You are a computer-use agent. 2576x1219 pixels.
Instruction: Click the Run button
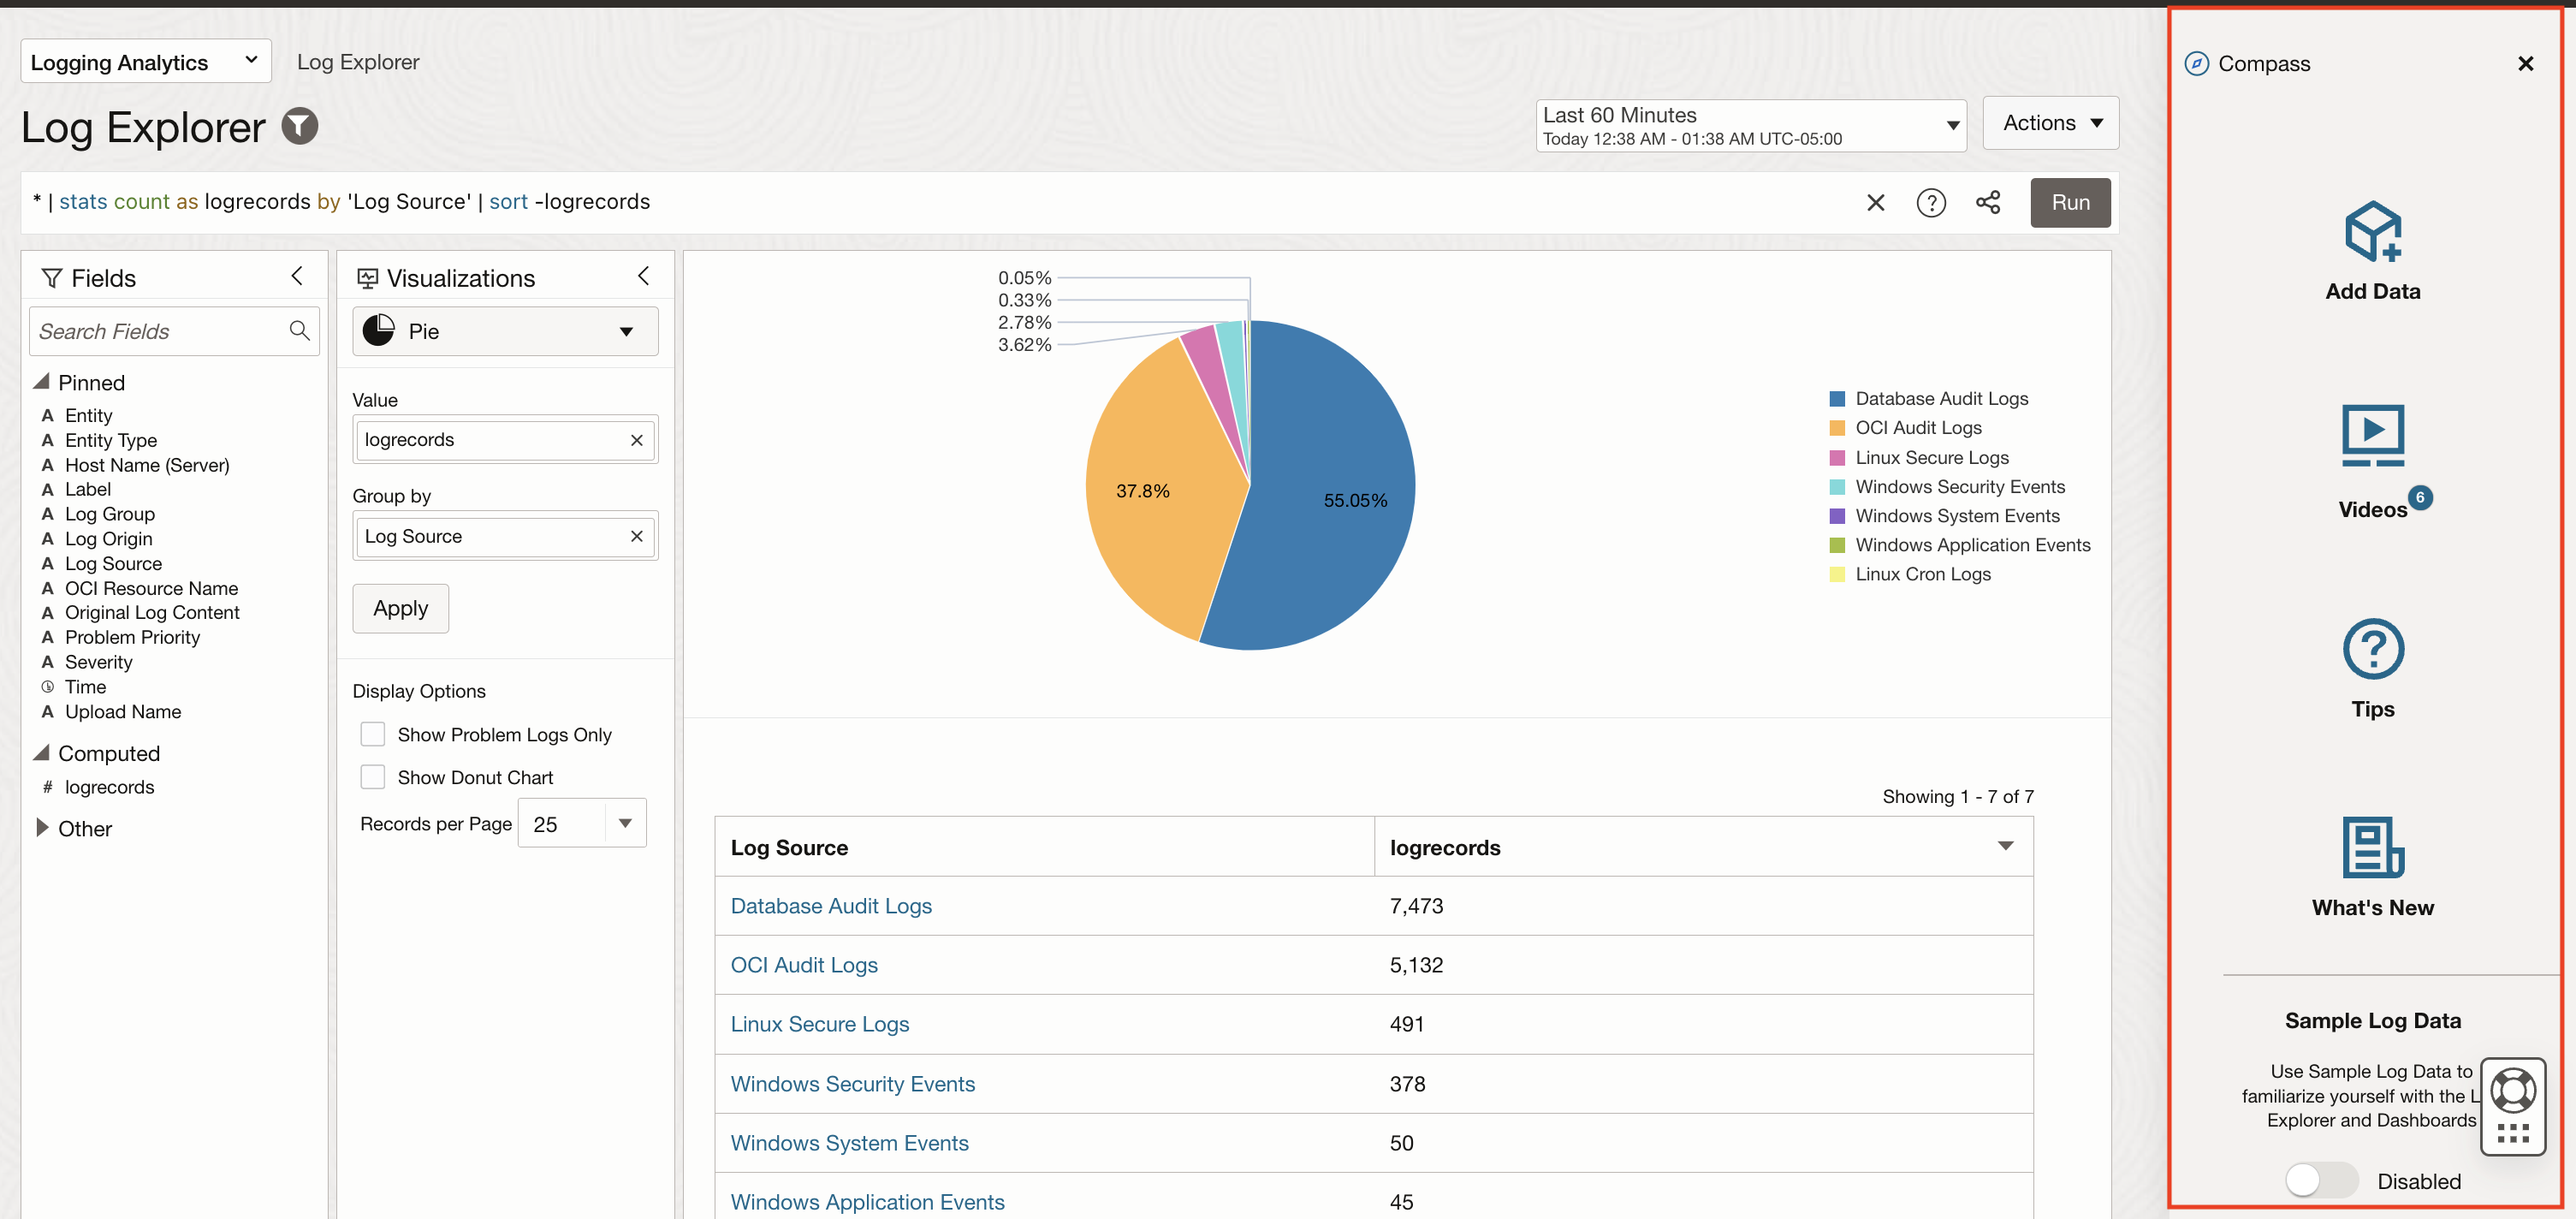(2069, 203)
